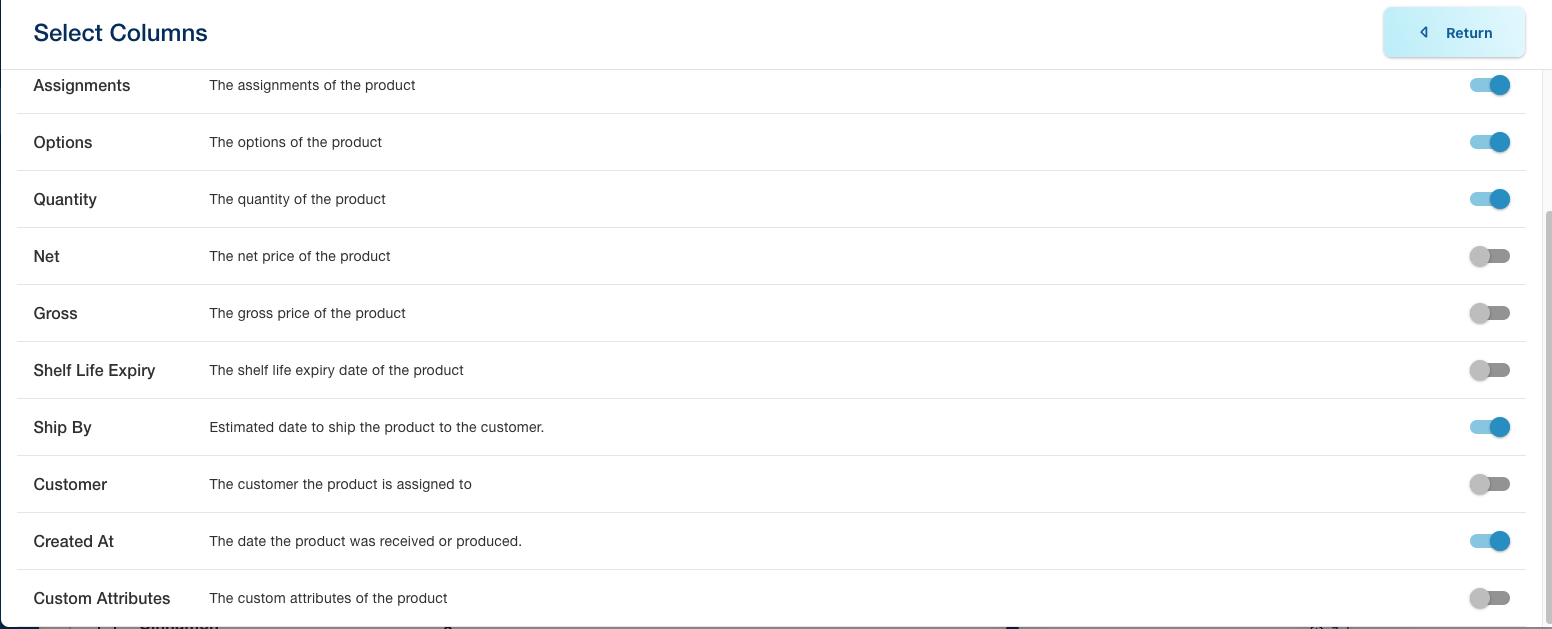Disable the Assignments column toggle

point(1489,86)
